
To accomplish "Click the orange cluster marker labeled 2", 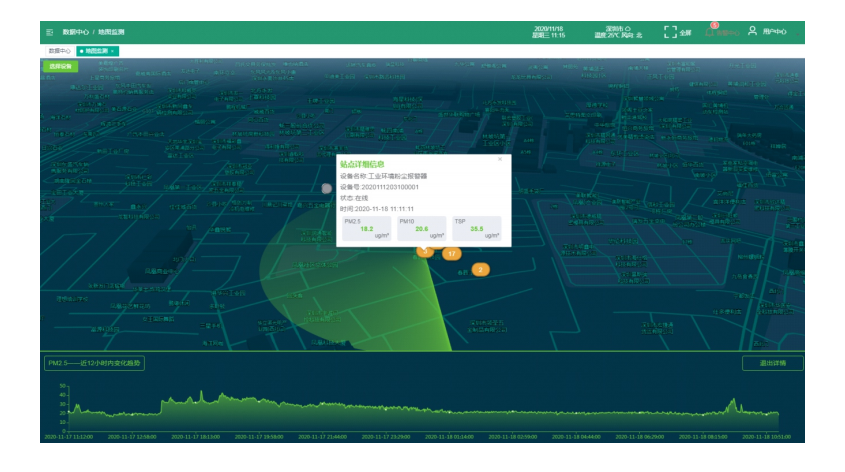I will click(480, 269).
